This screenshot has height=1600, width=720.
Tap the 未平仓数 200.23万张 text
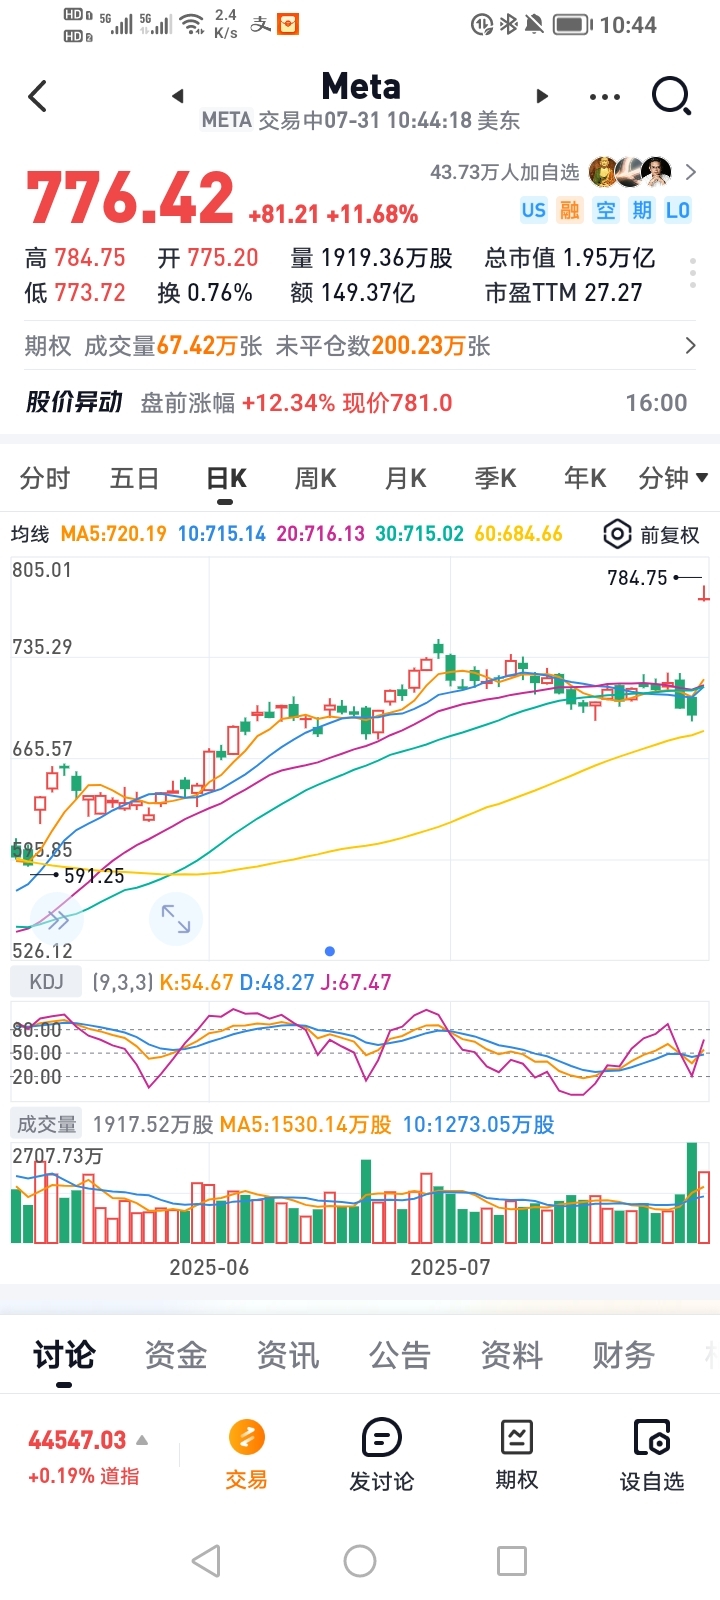pyautogui.click(x=383, y=346)
